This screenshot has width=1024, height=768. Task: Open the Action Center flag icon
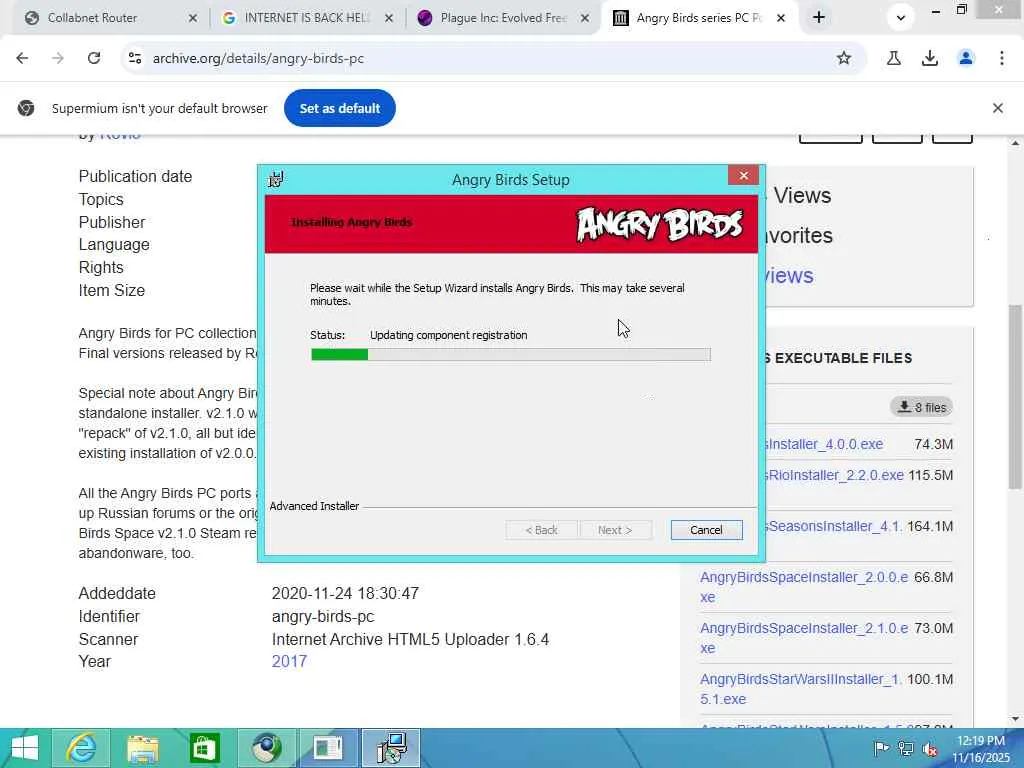click(881, 748)
